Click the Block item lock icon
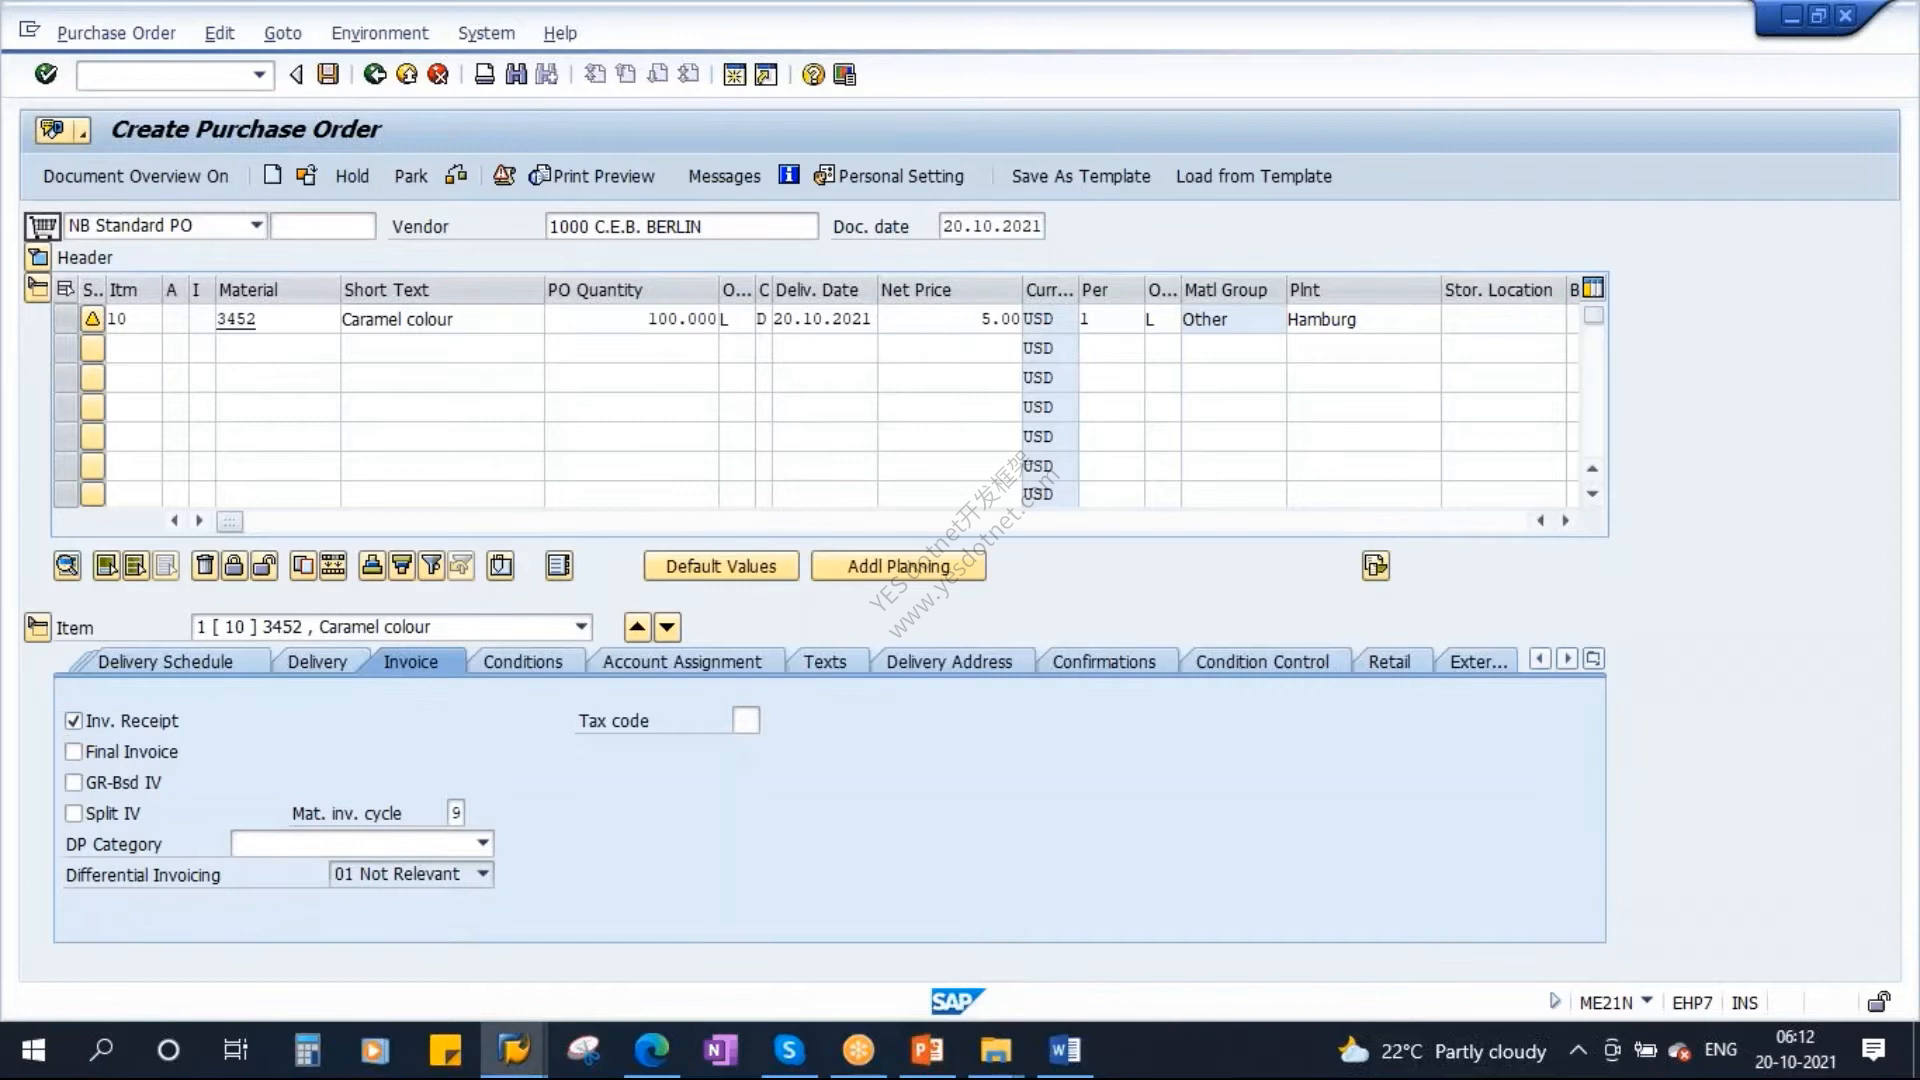 [234, 566]
